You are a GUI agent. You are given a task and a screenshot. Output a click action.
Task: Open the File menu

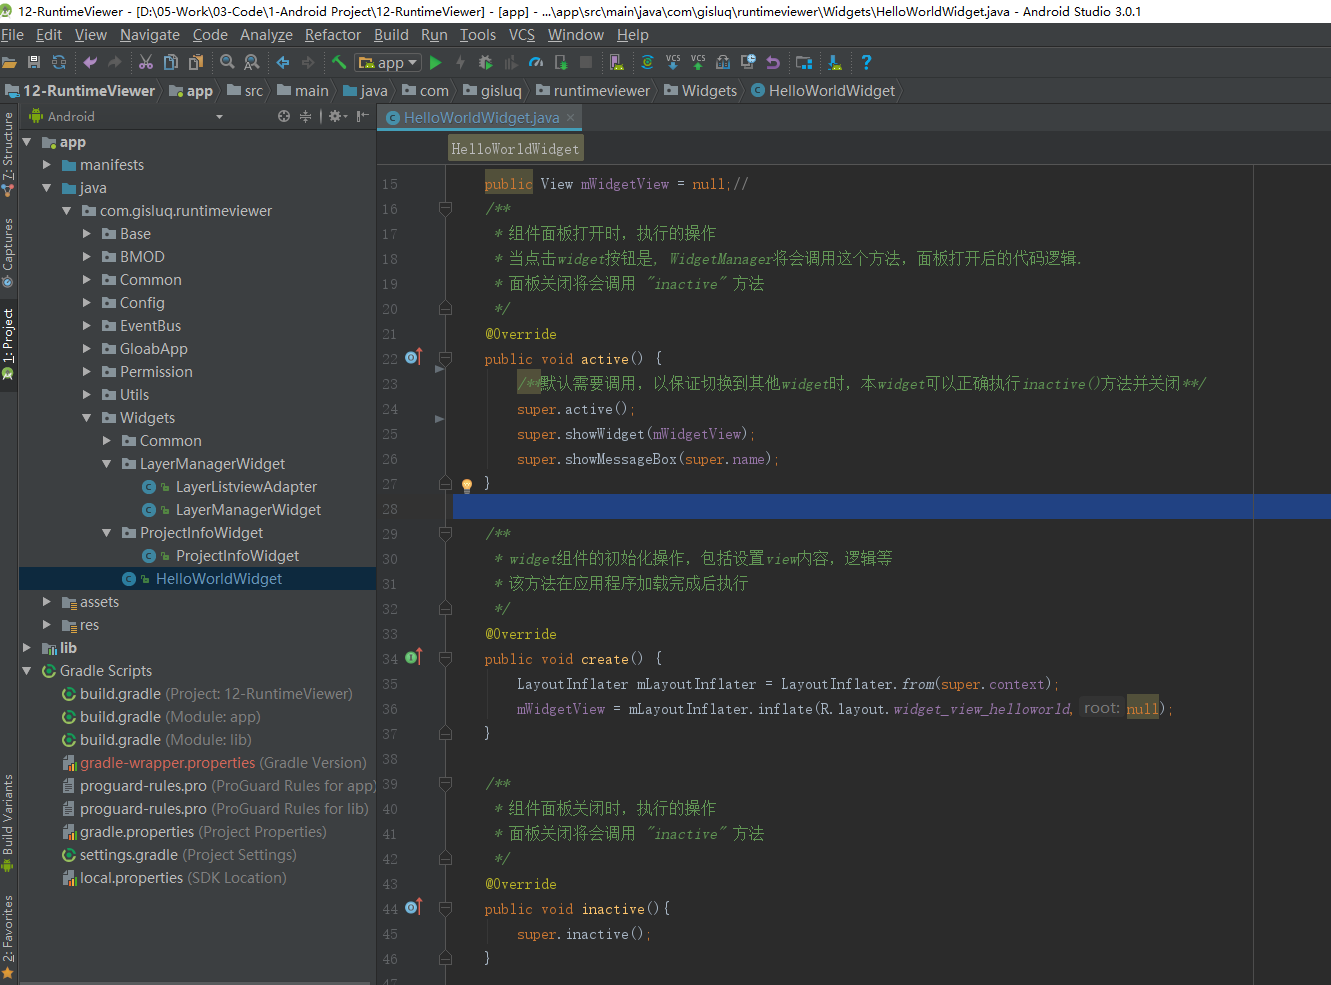click(x=13, y=34)
